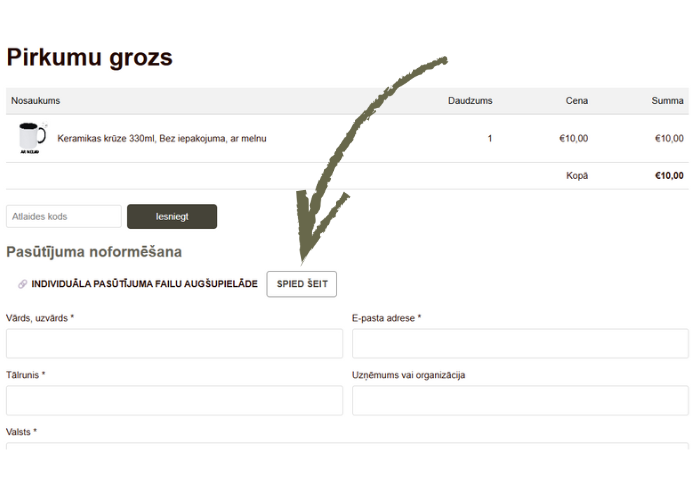Click the ceramic mug product thumbnail
Image resolution: width=699 pixels, height=496 pixels.
[32, 138]
